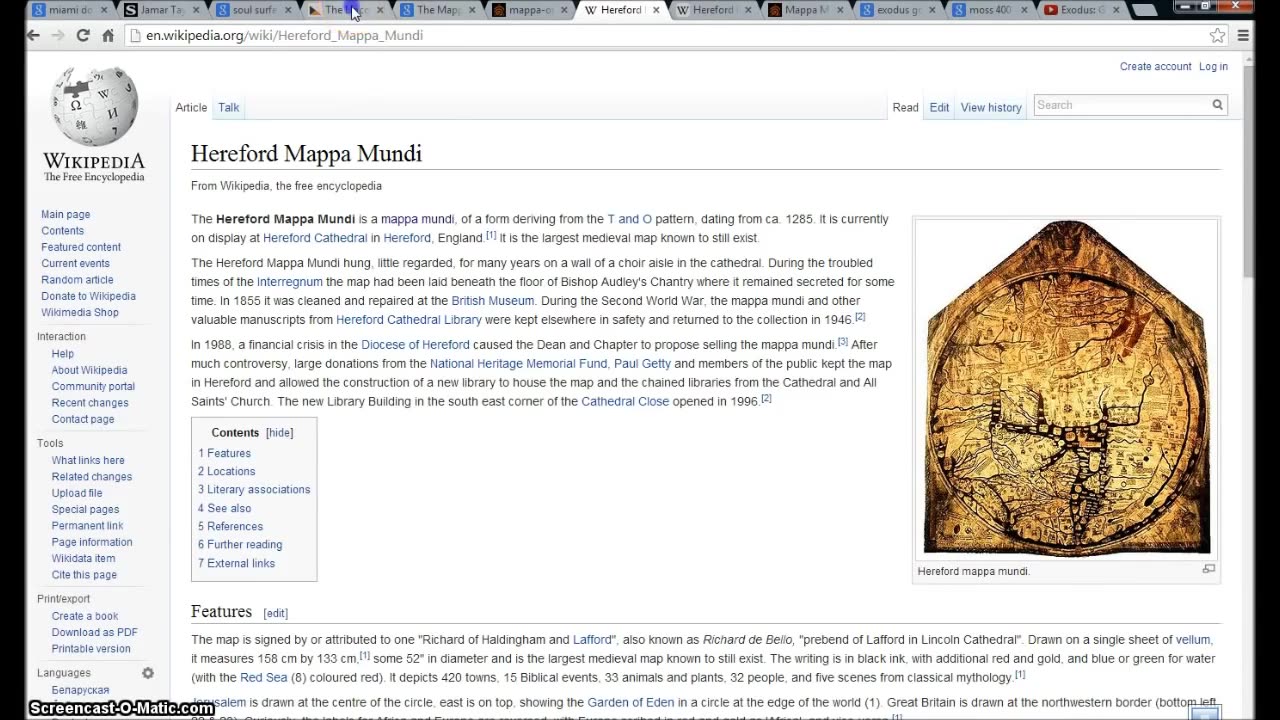
Task: Click the National Heritage Memorial Fund link
Action: click(x=519, y=364)
